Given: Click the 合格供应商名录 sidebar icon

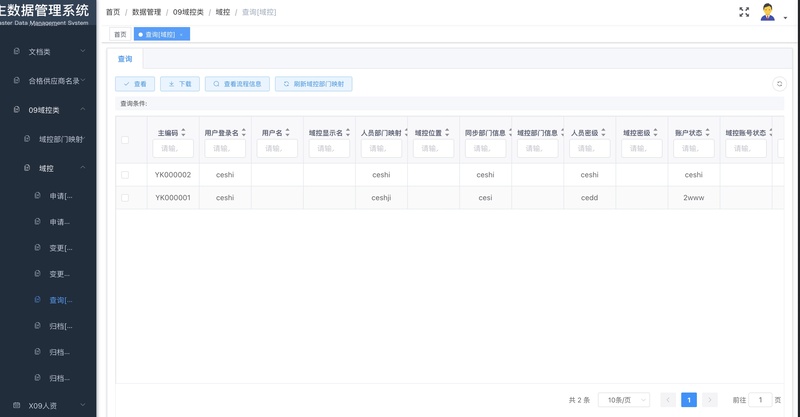Looking at the screenshot, I should tap(17, 81).
